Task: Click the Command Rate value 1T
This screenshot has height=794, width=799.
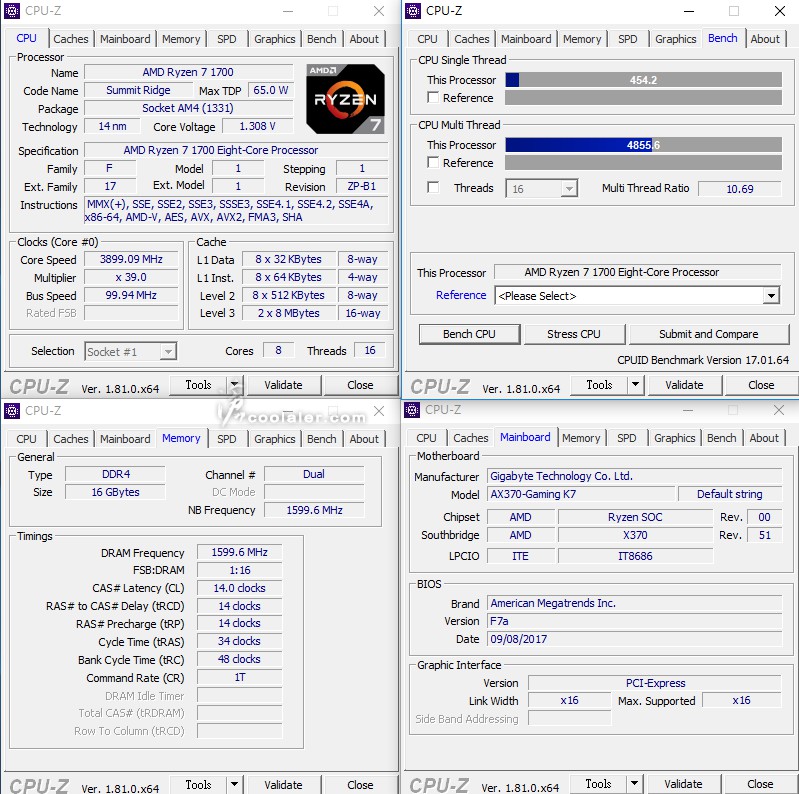Action: click(x=239, y=677)
